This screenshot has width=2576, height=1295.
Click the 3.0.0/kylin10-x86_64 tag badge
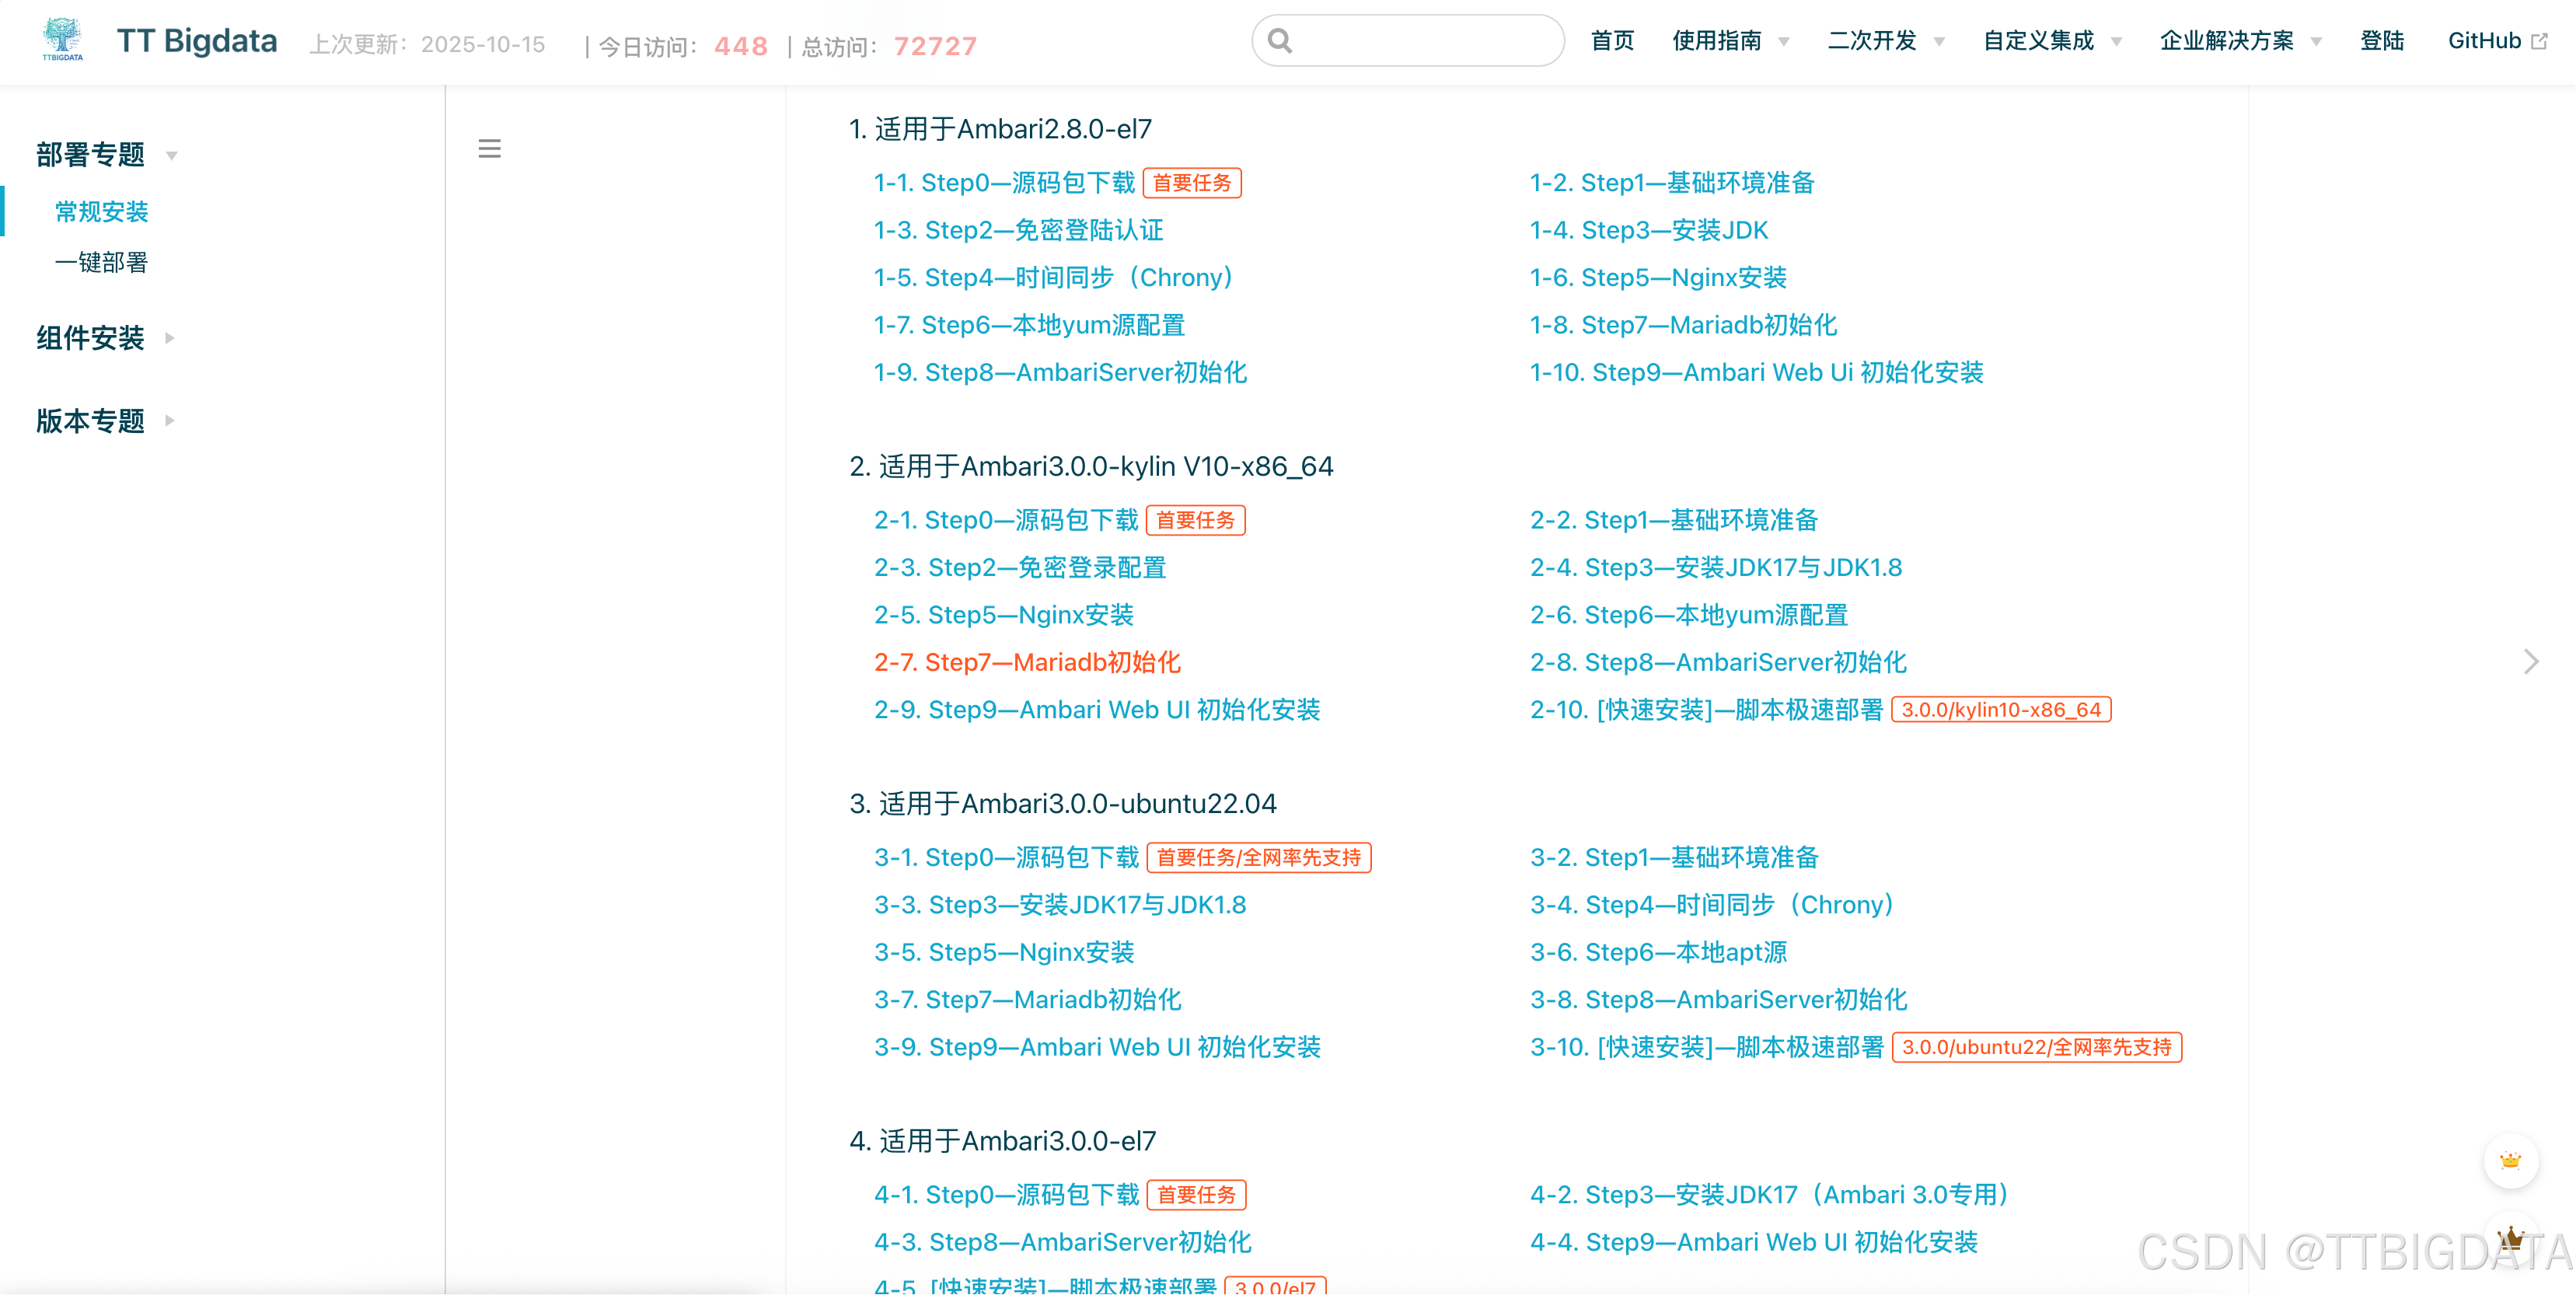[x=2000, y=710]
